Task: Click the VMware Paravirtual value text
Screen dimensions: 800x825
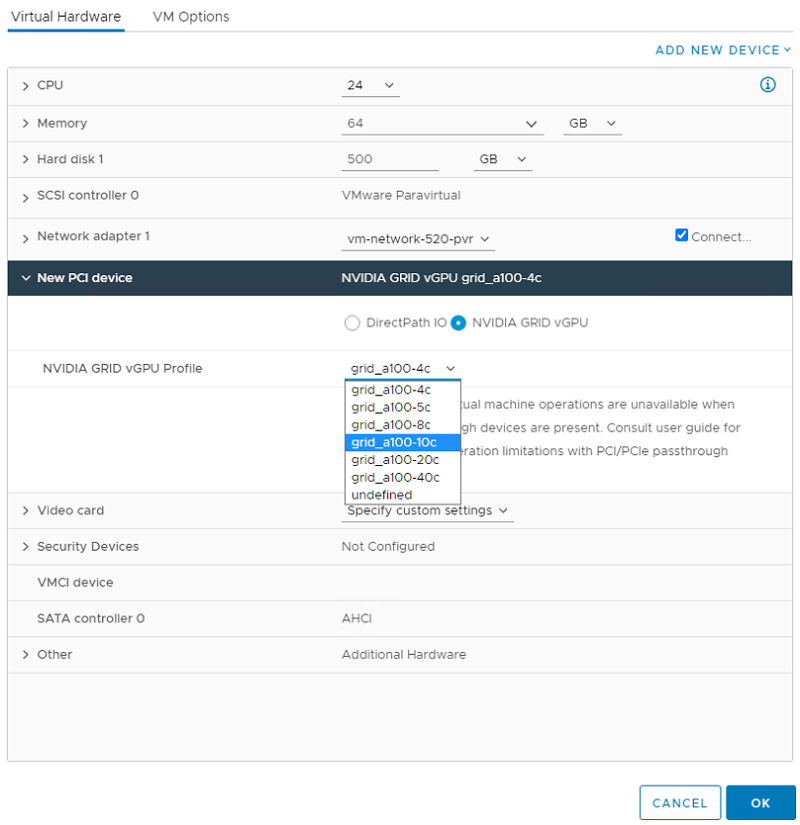Action: click(x=401, y=195)
